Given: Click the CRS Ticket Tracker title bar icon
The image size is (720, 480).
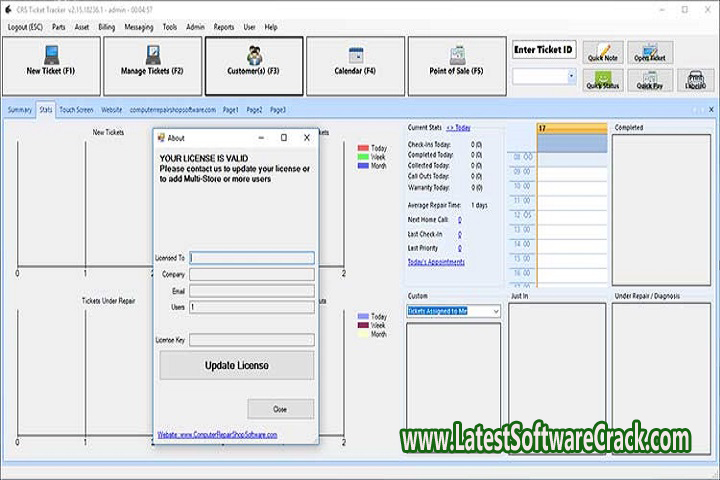Looking at the screenshot, I should (8, 9).
